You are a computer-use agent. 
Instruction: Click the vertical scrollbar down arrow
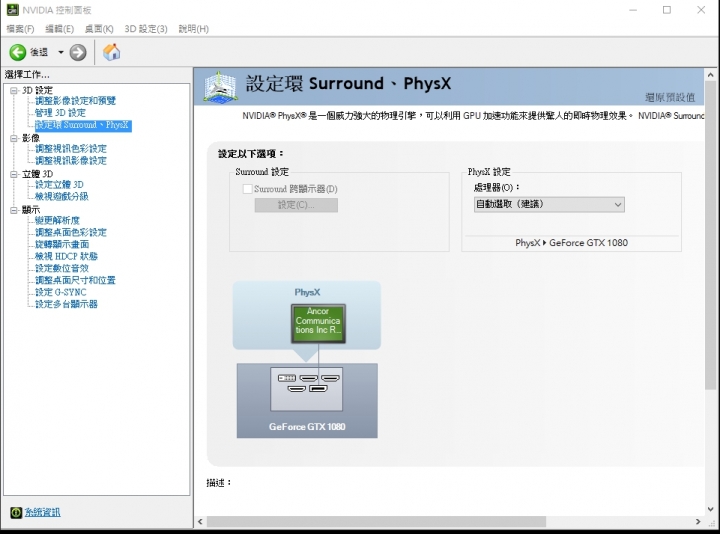(x=710, y=509)
